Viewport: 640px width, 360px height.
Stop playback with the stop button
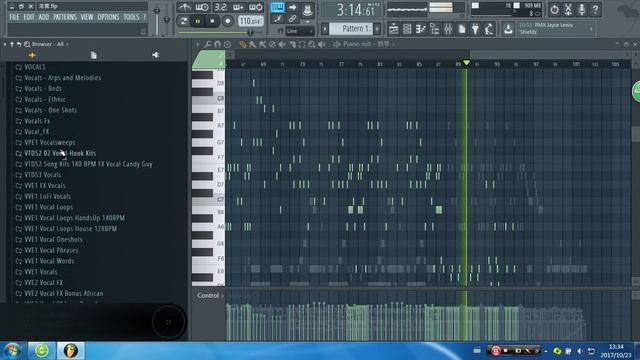click(x=212, y=21)
